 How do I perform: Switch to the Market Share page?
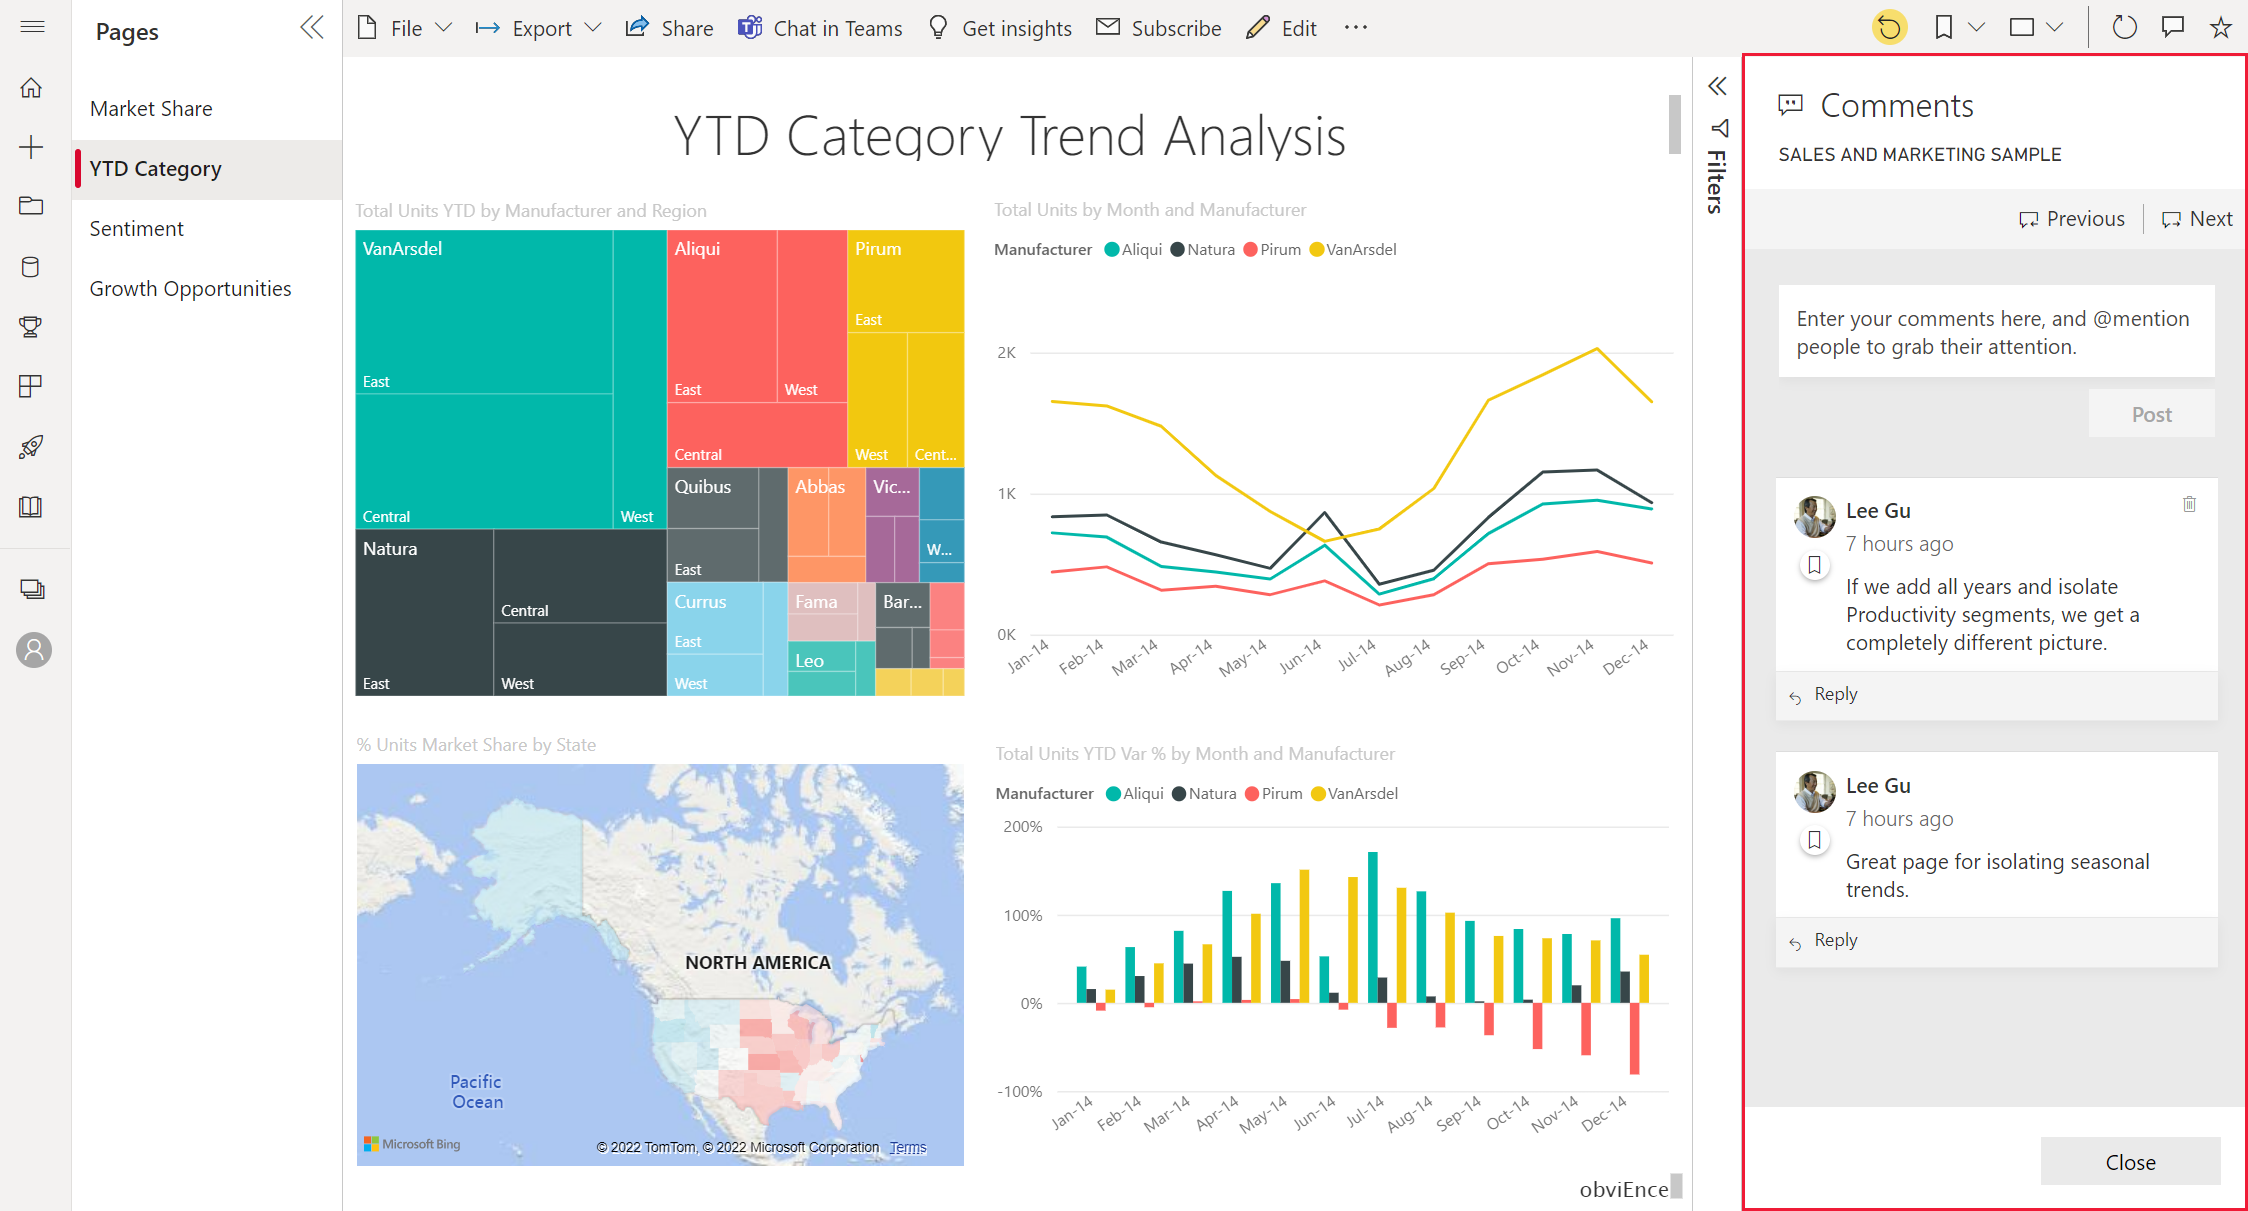(151, 107)
